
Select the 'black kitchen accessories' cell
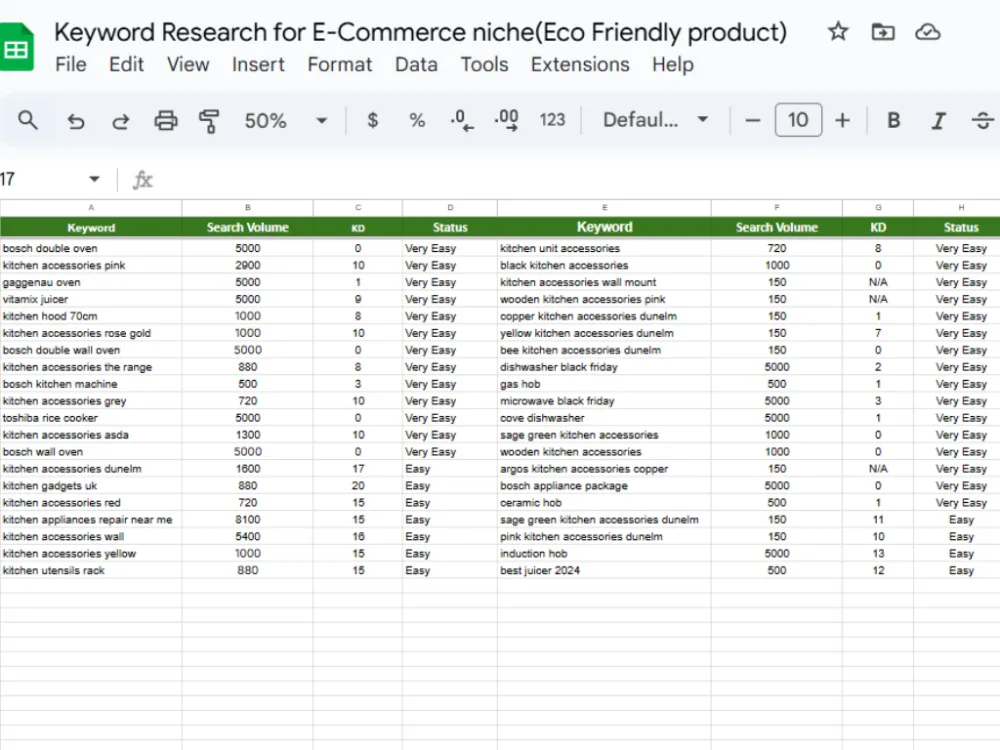point(605,265)
